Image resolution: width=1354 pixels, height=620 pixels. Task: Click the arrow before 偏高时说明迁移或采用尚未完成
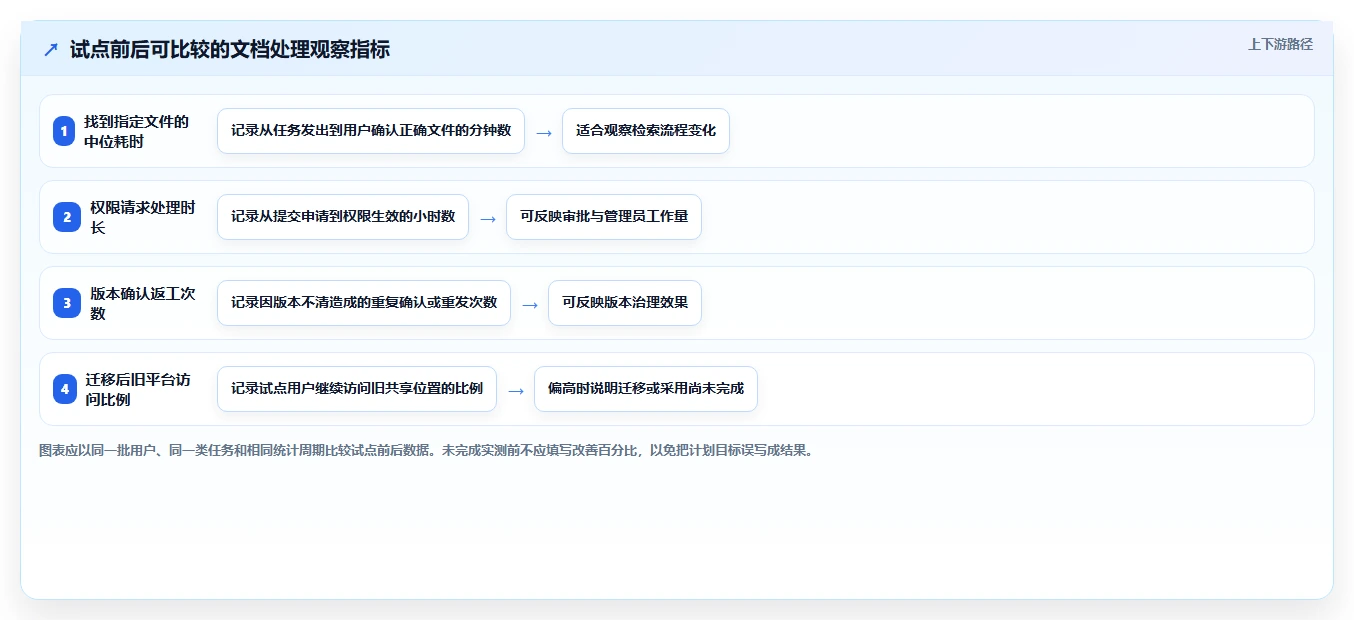(x=516, y=390)
